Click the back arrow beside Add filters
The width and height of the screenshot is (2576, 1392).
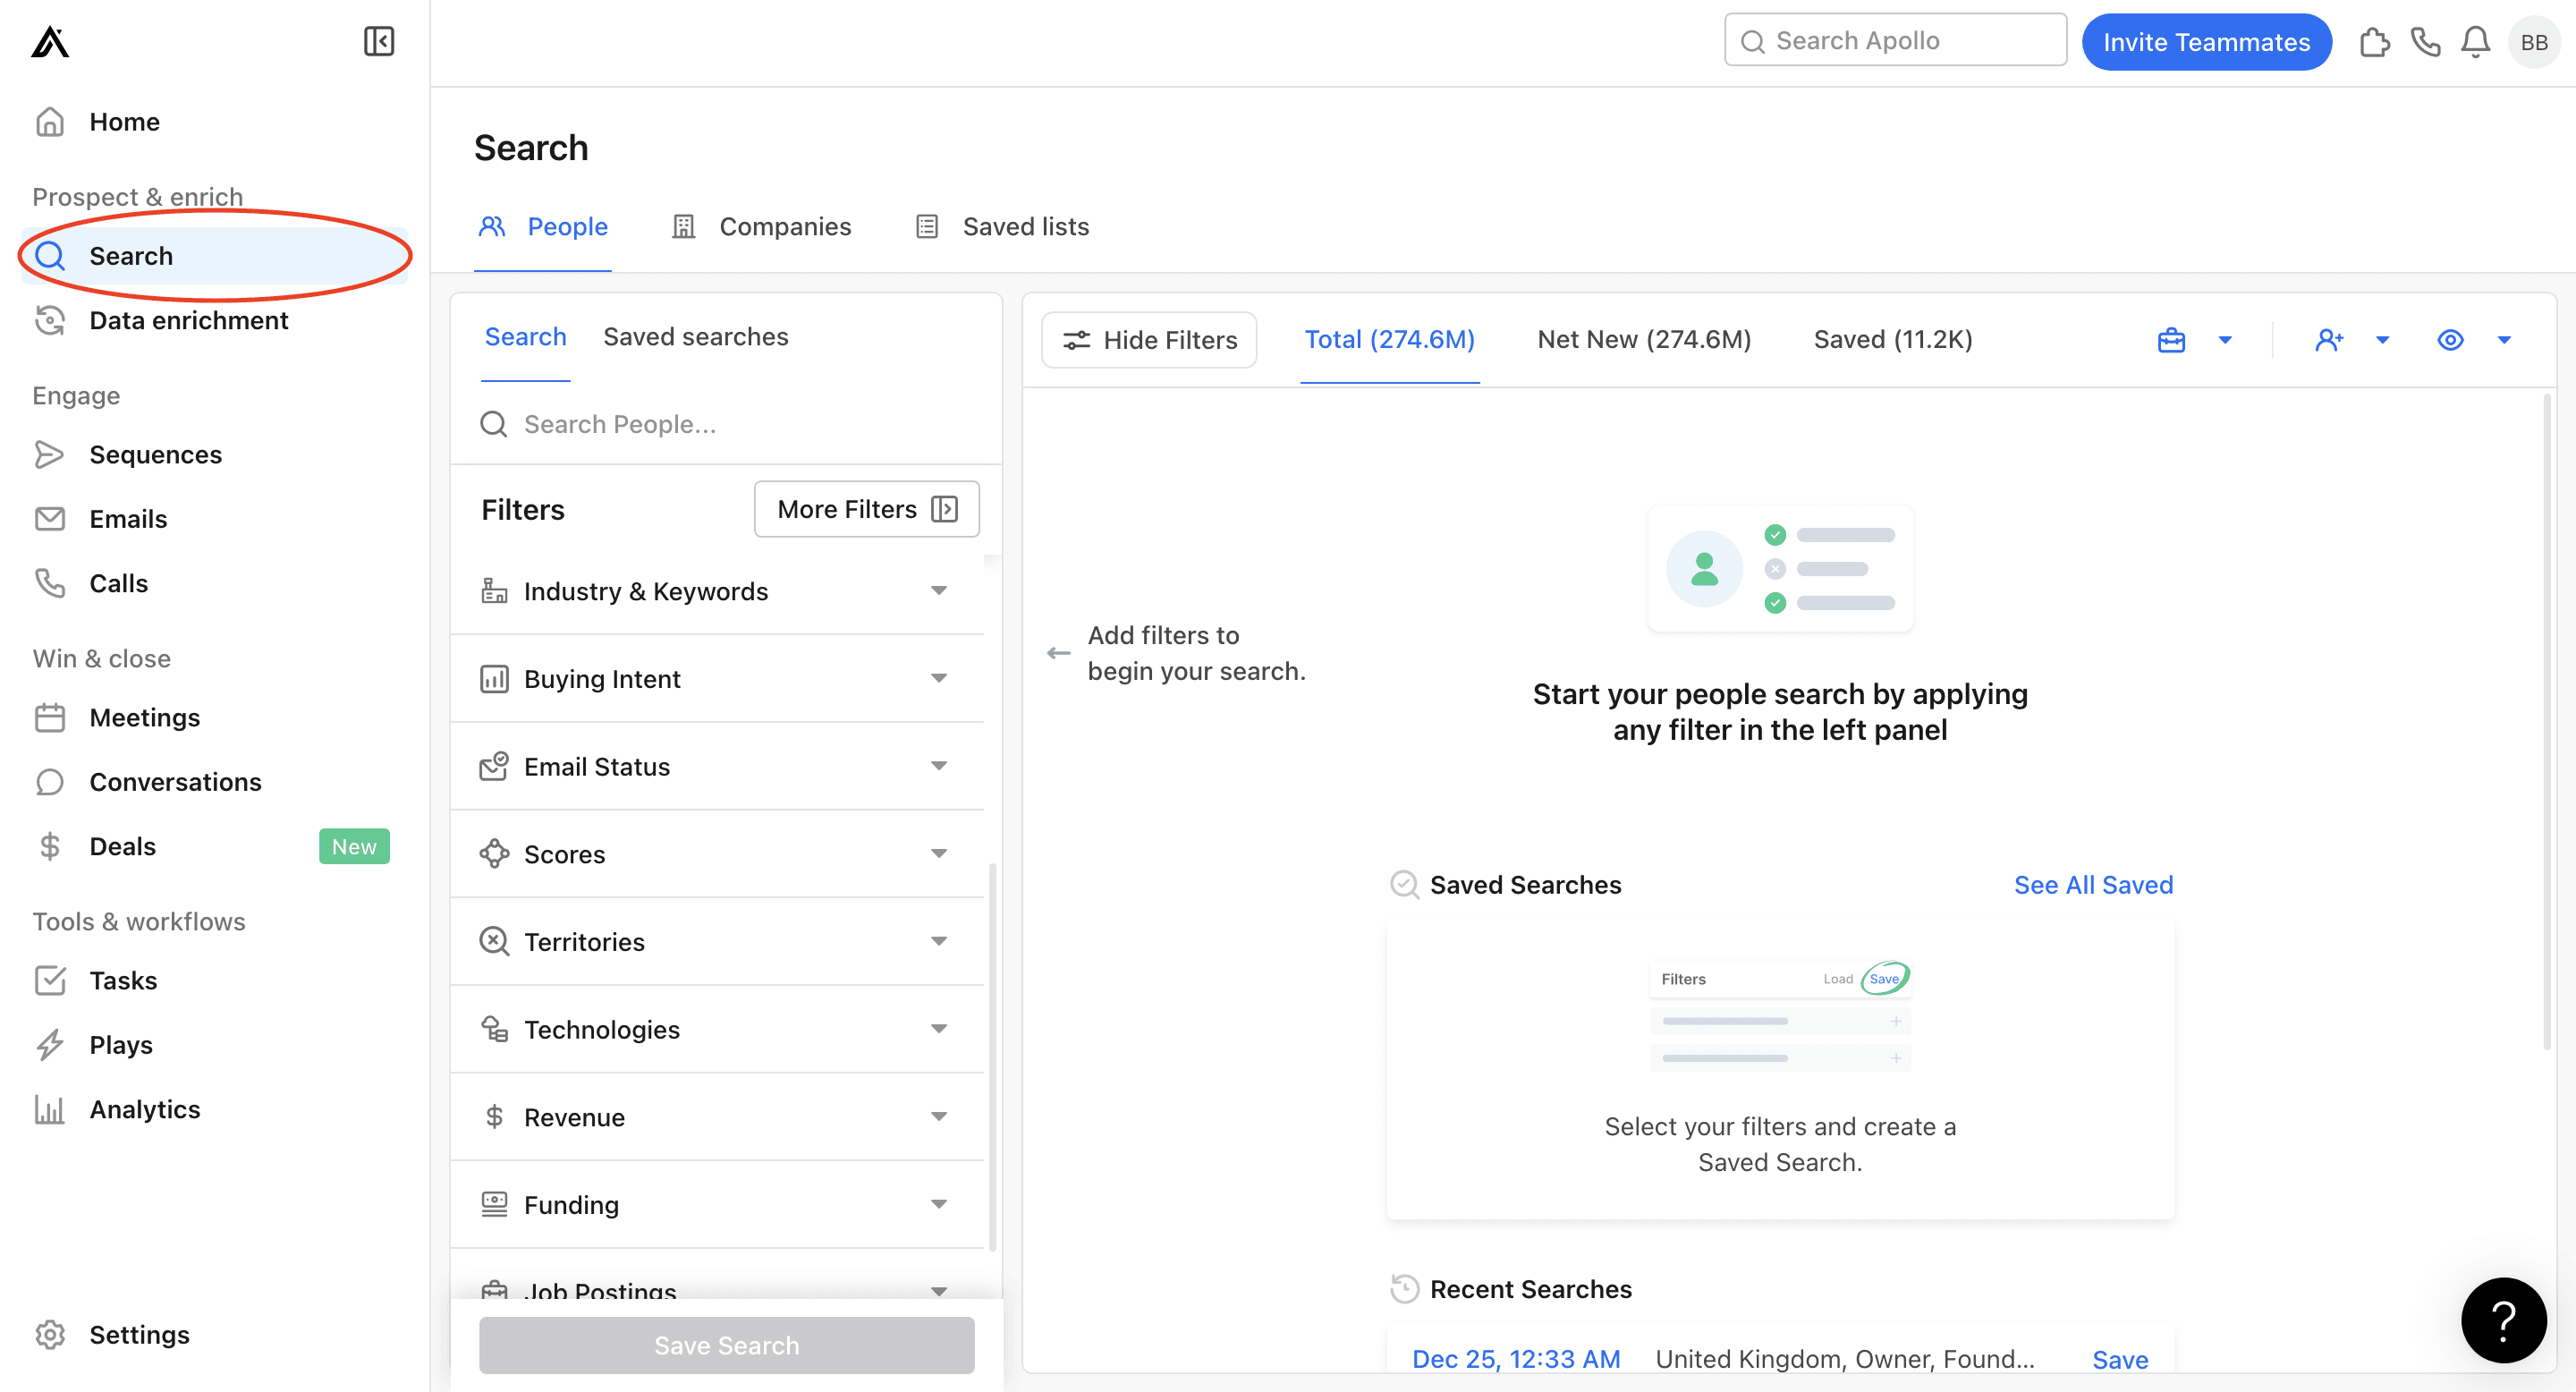pos(1058,653)
